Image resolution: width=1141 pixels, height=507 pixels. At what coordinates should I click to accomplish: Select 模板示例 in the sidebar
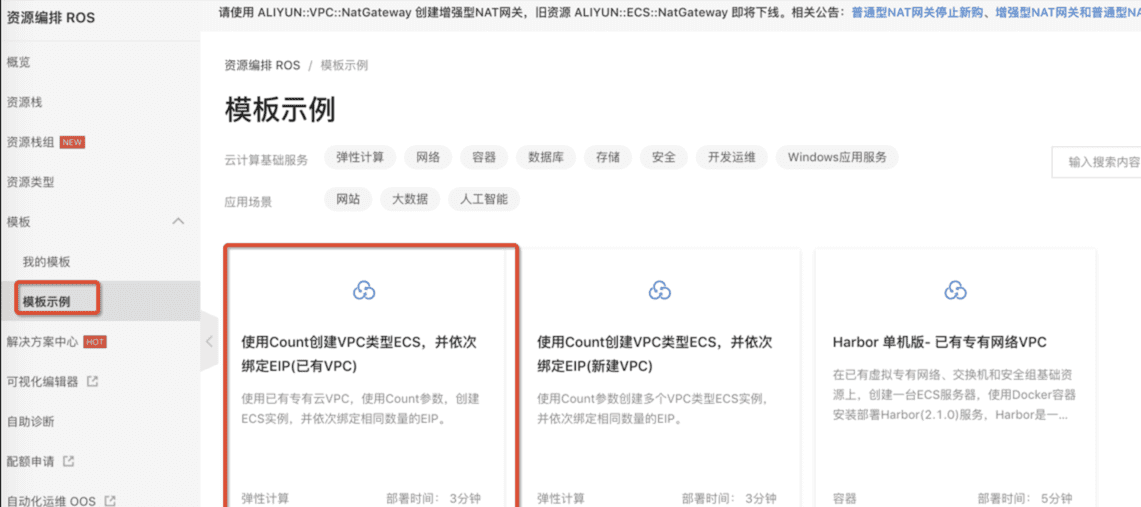47,301
